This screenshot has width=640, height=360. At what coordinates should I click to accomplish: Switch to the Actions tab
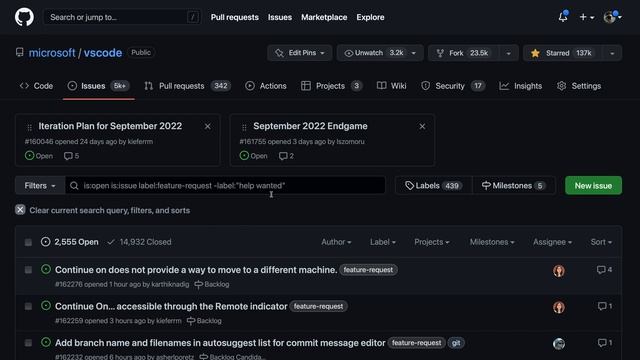[x=266, y=86]
